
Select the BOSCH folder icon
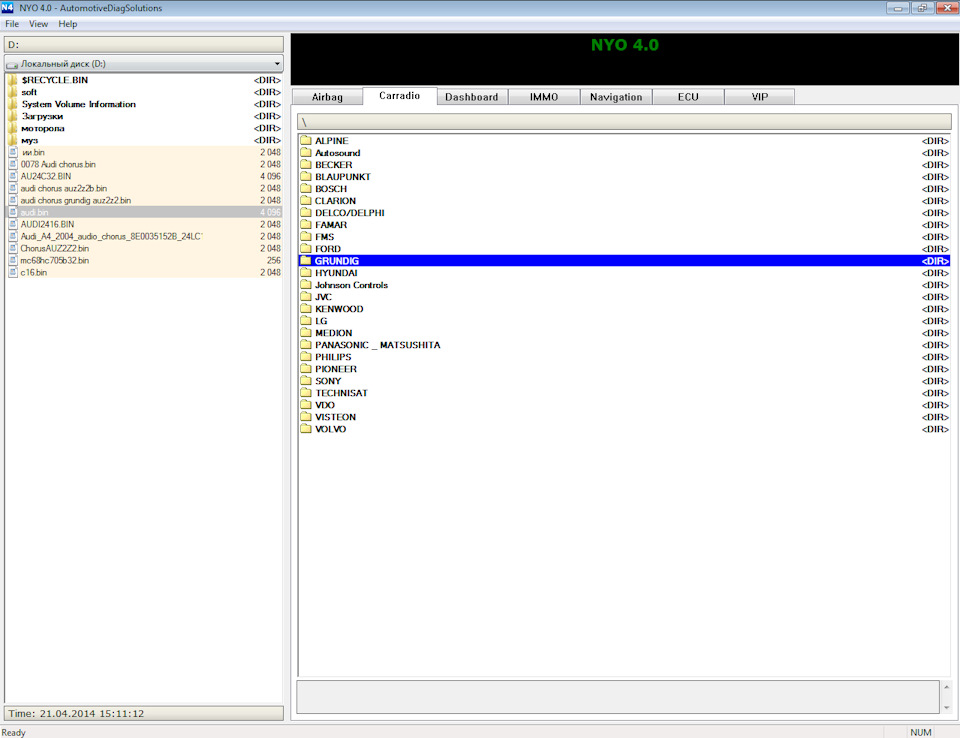306,189
